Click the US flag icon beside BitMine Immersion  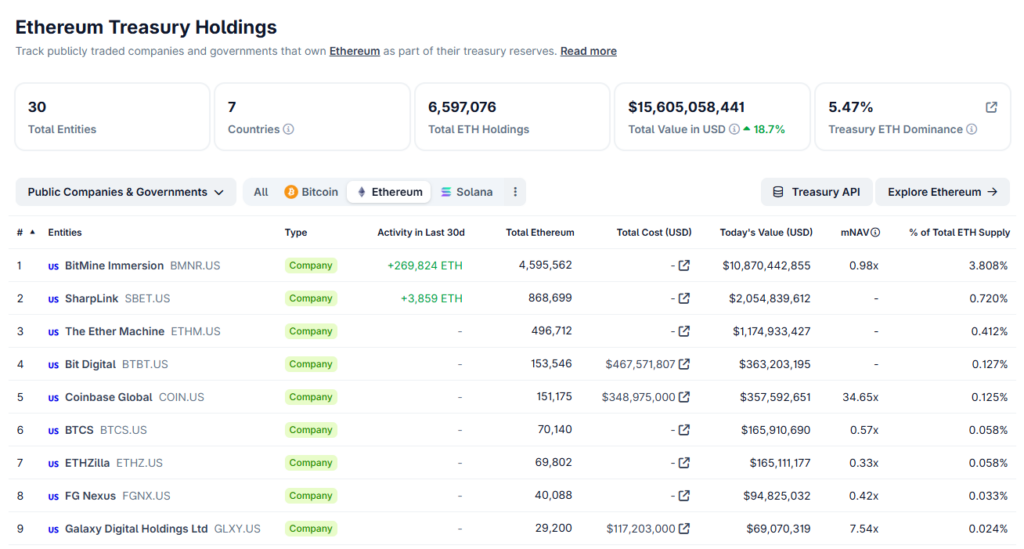[x=54, y=266]
